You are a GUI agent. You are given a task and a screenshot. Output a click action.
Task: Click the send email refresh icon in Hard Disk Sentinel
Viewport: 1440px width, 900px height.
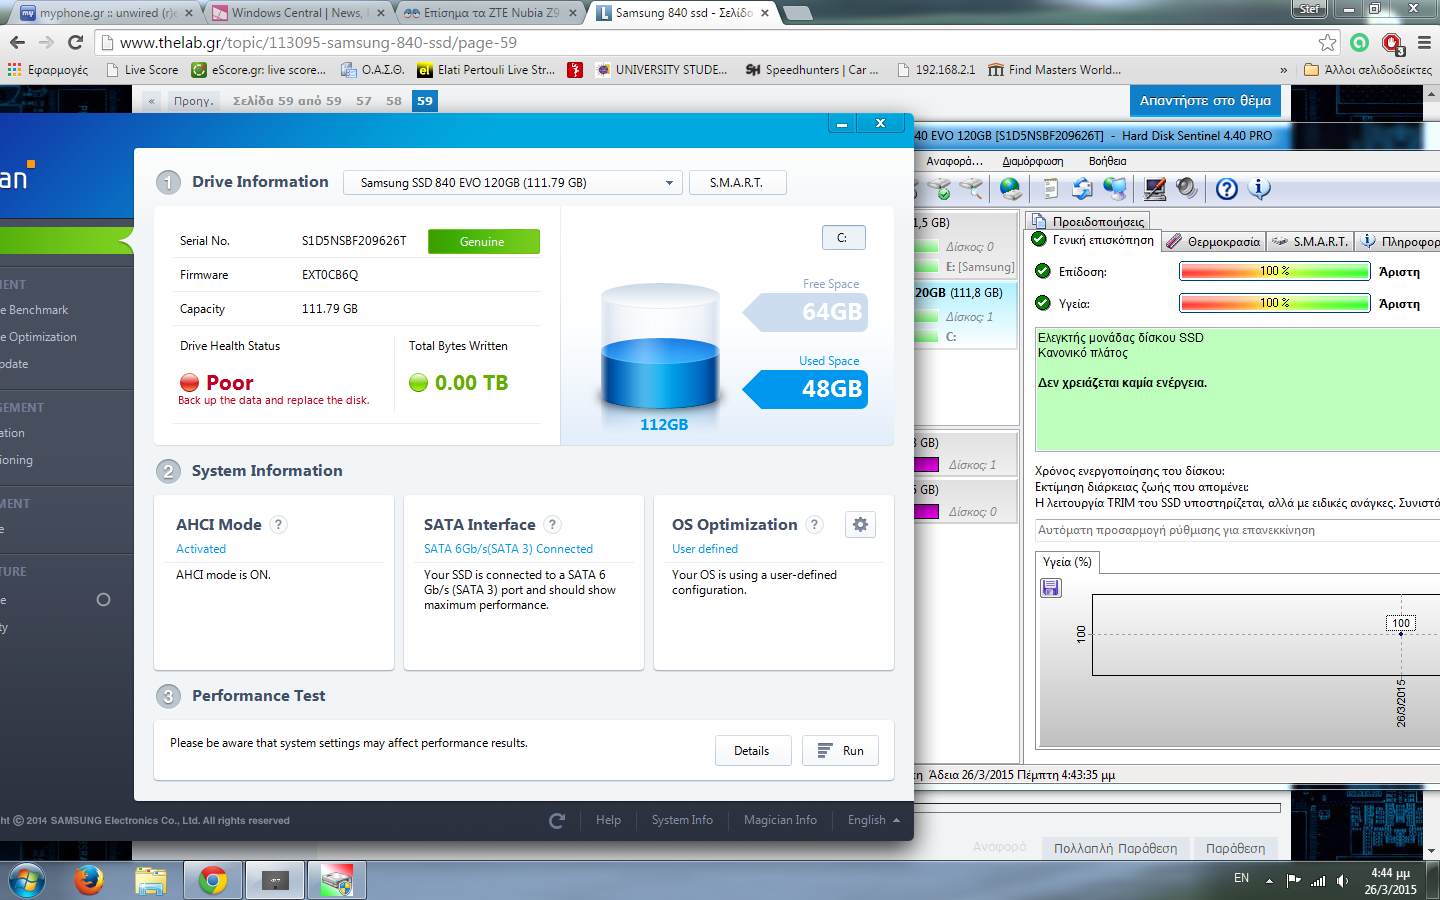(x=1082, y=188)
